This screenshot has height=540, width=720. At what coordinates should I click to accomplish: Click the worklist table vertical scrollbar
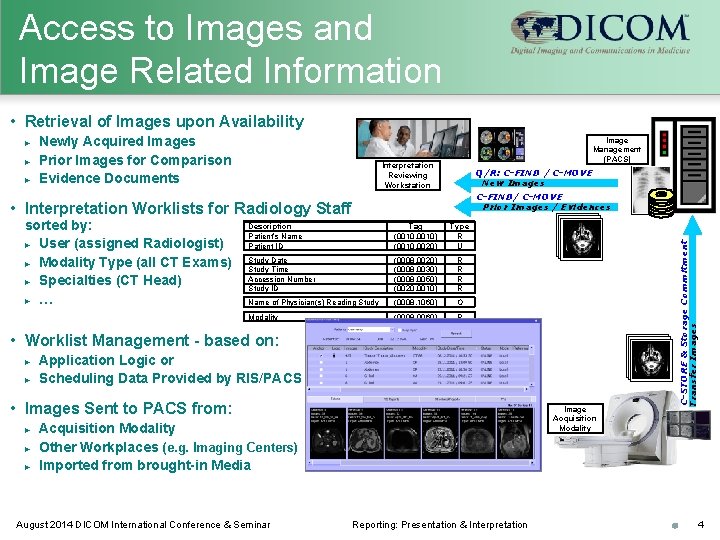[x=532, y=366]
